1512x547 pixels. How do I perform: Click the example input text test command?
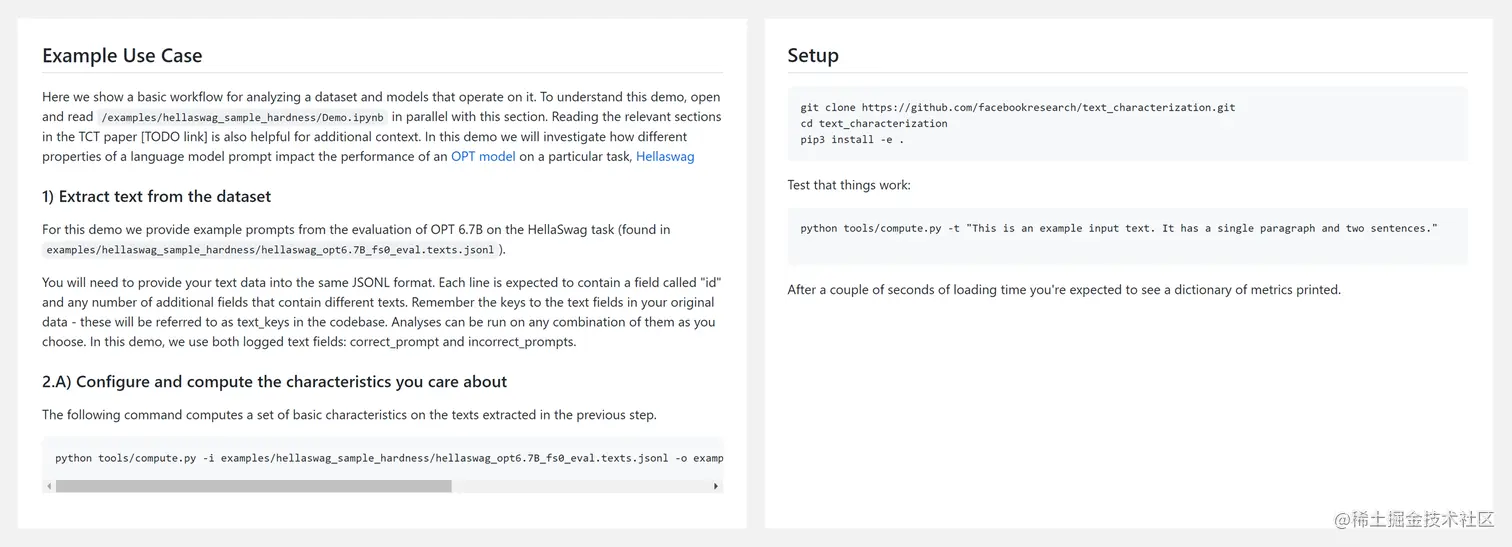tap(1118, 228)
